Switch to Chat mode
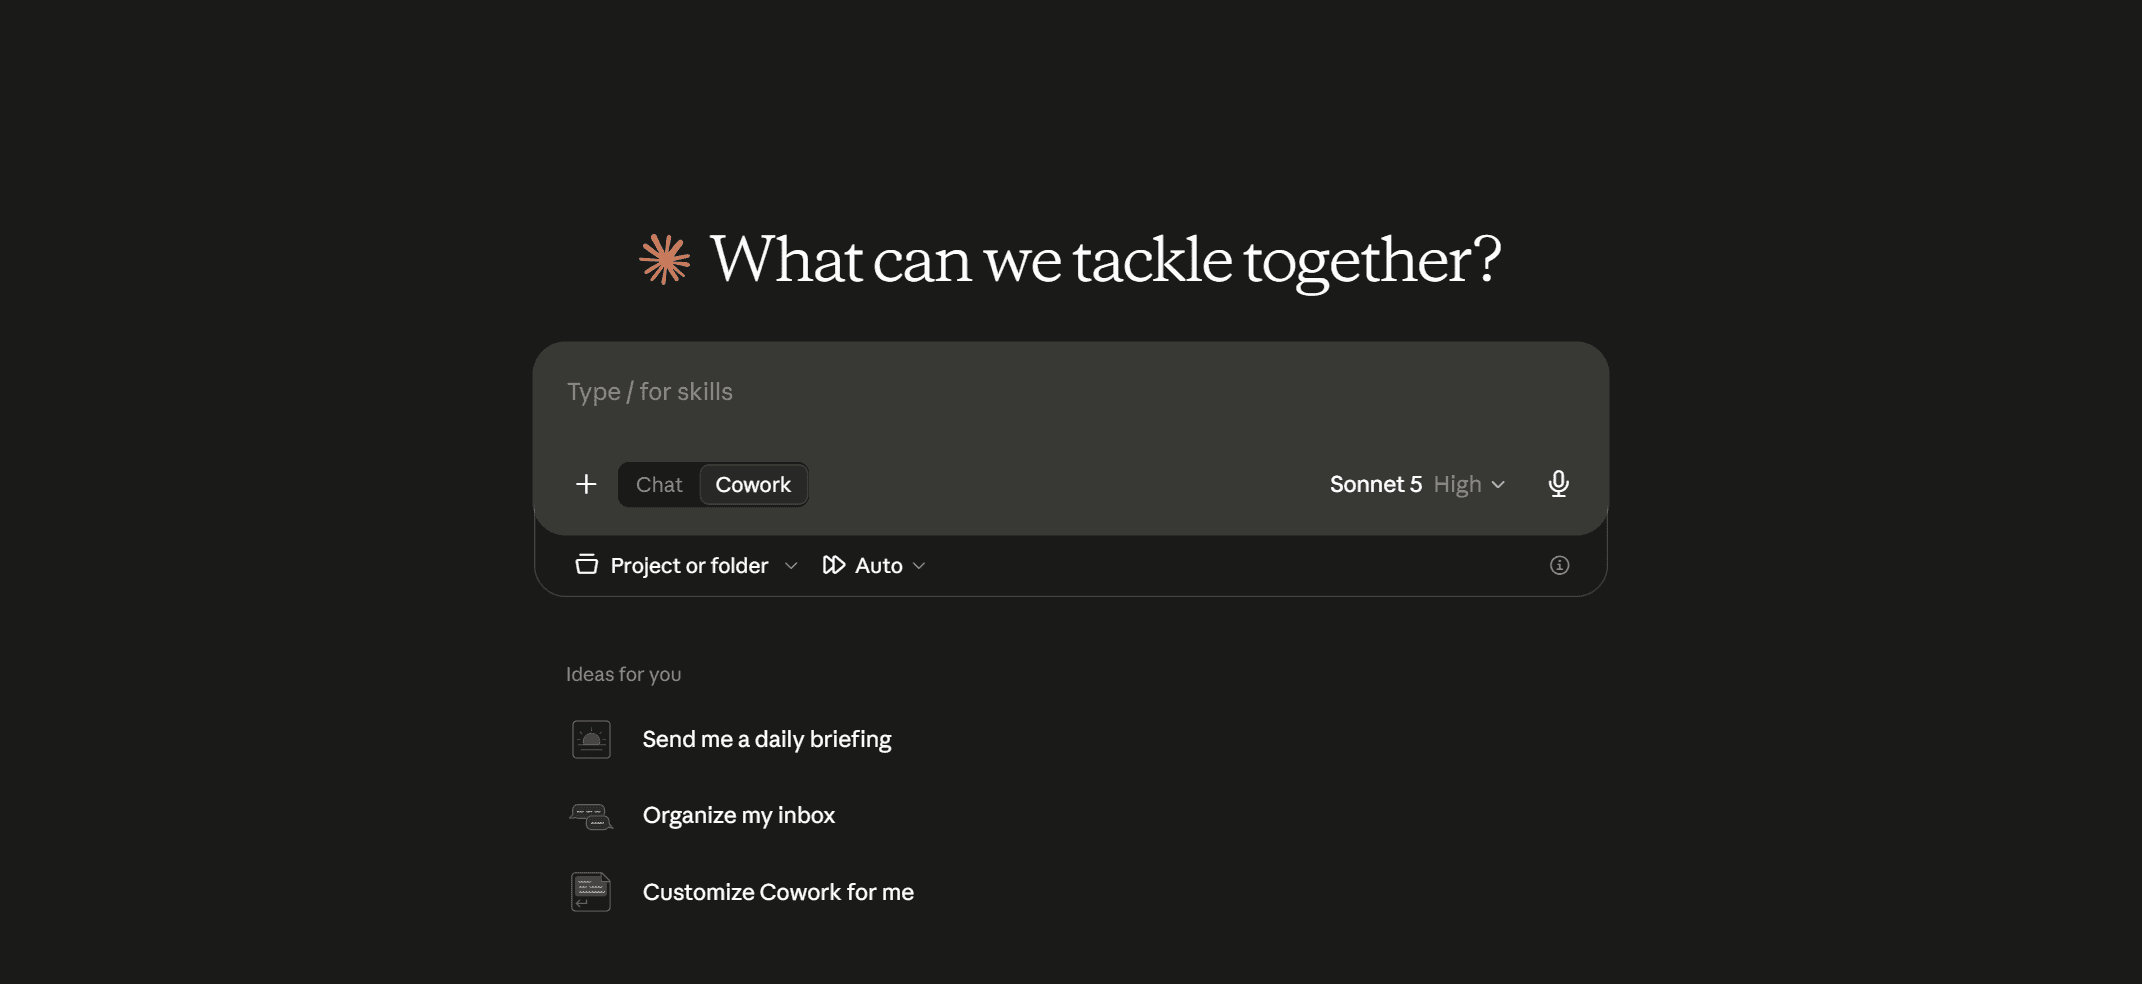 pos(659,484)
